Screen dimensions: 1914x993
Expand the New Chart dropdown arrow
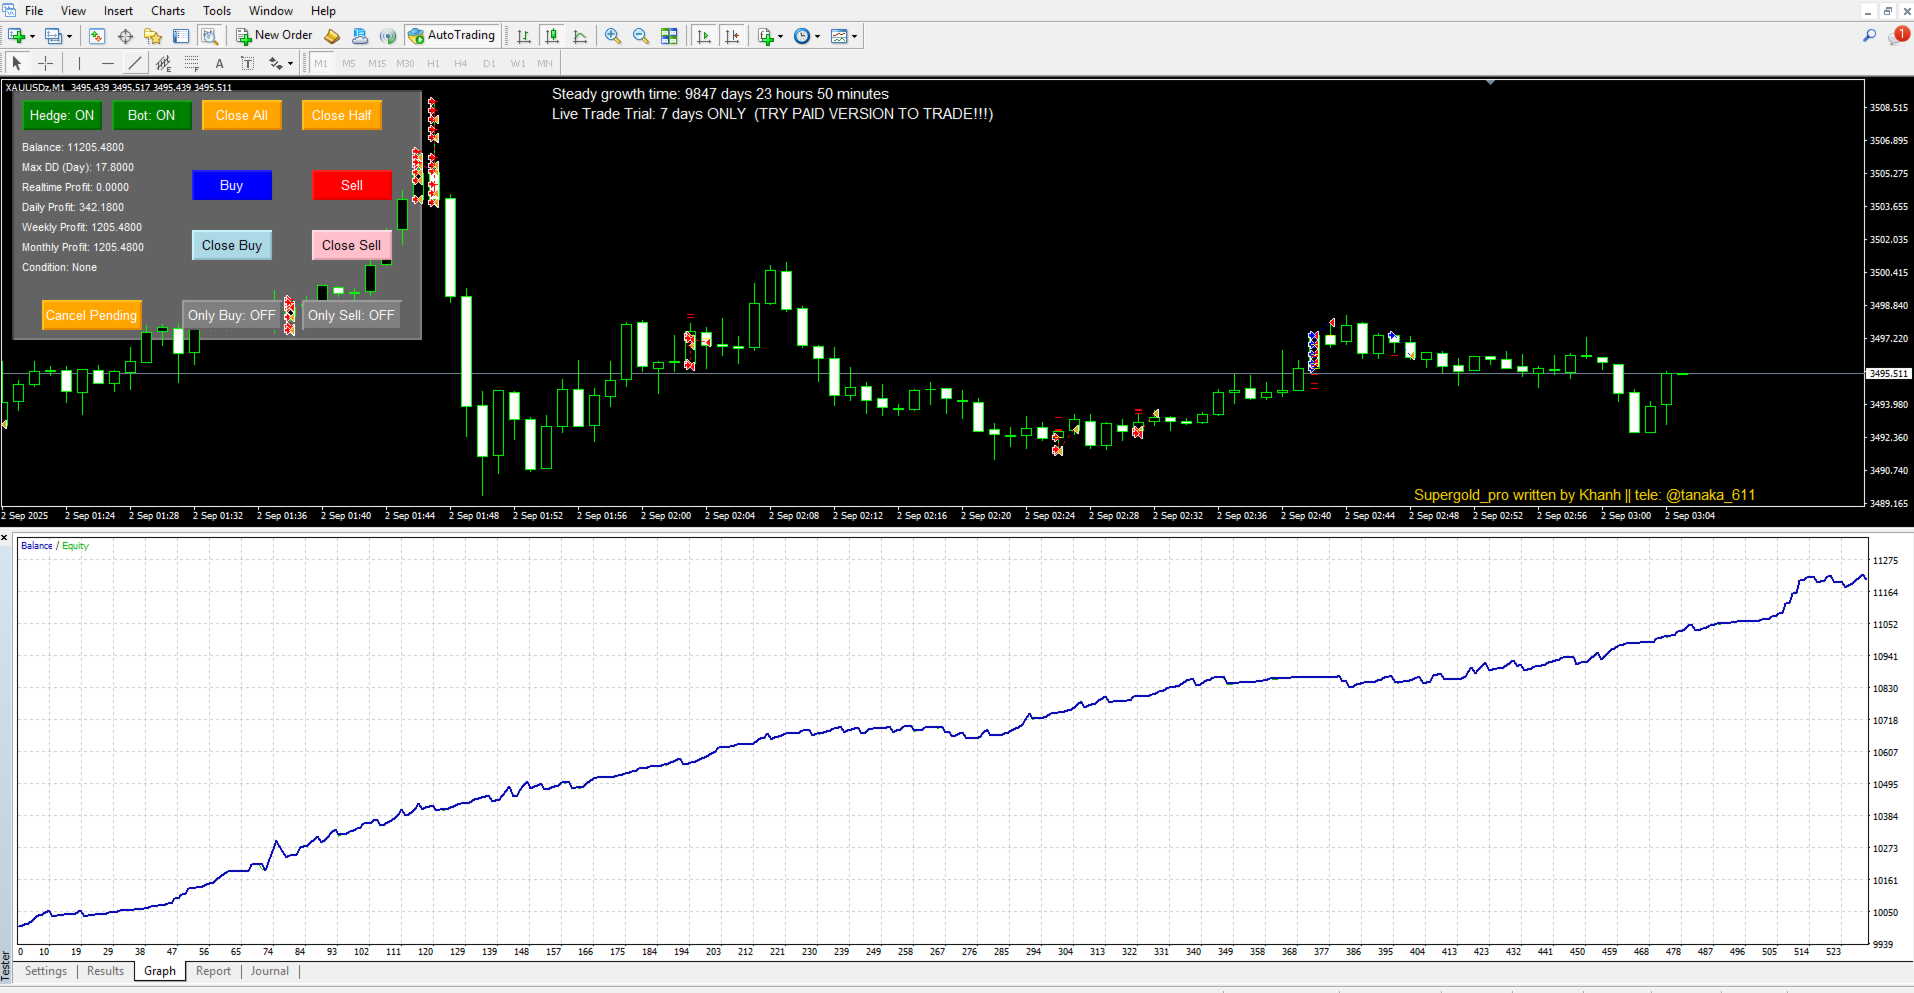33,36
